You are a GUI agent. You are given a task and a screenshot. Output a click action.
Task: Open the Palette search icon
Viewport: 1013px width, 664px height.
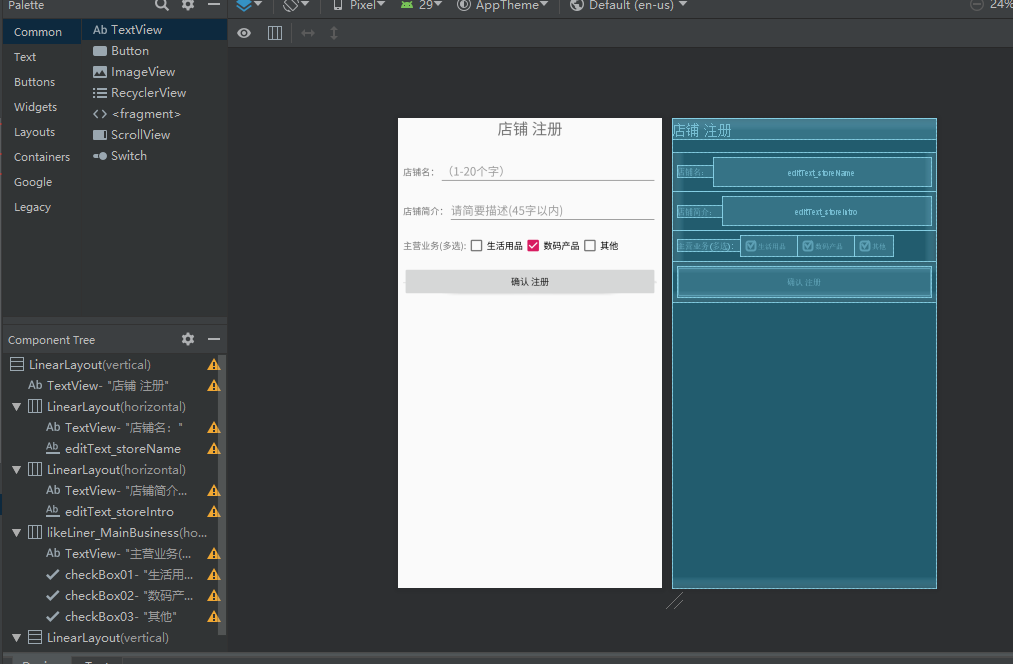162,7
